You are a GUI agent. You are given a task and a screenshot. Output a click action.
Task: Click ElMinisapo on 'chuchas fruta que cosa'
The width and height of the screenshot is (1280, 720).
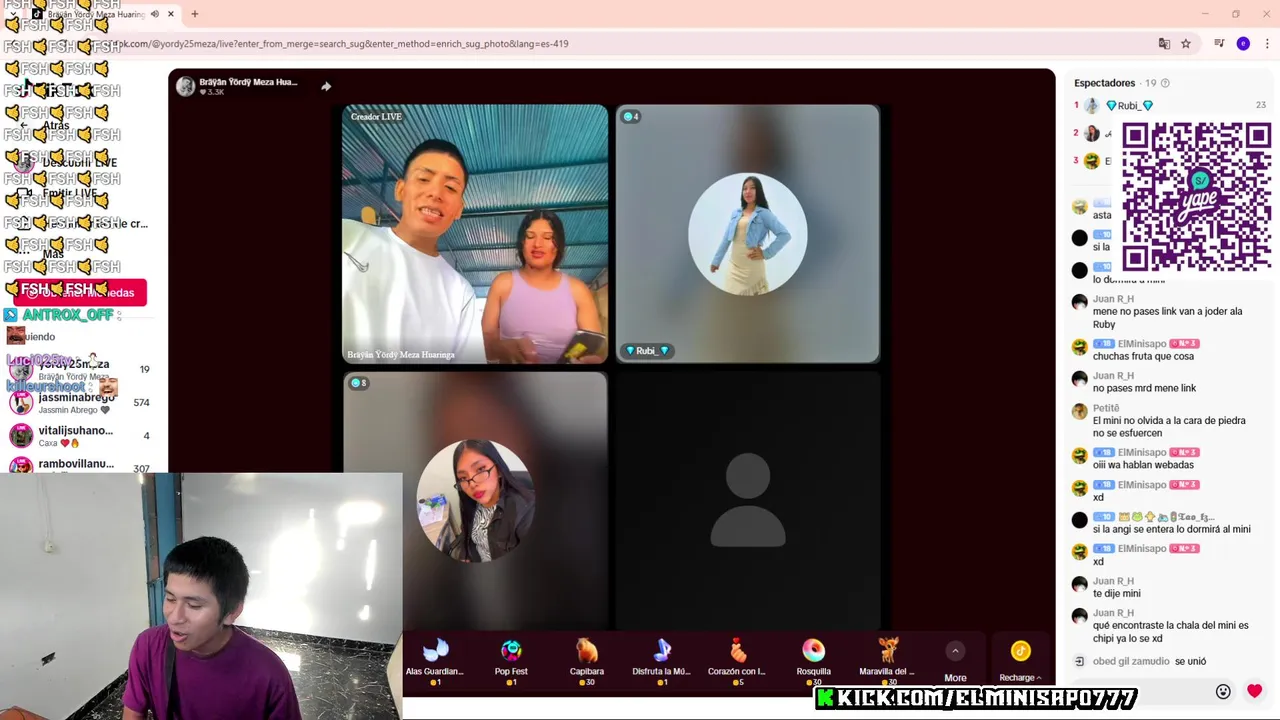tap(1142, 343)
